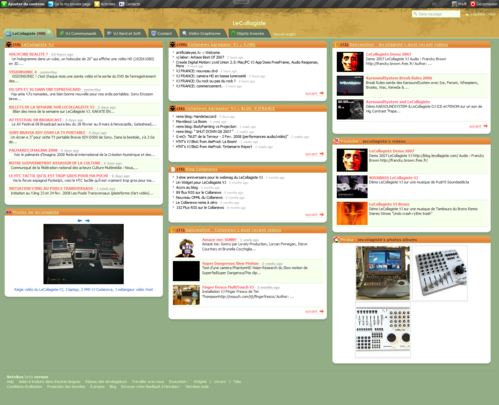Click the Flickr icon of Photos de lecollagiste
The width and height of the screenshot is (499, 405).
9,212
